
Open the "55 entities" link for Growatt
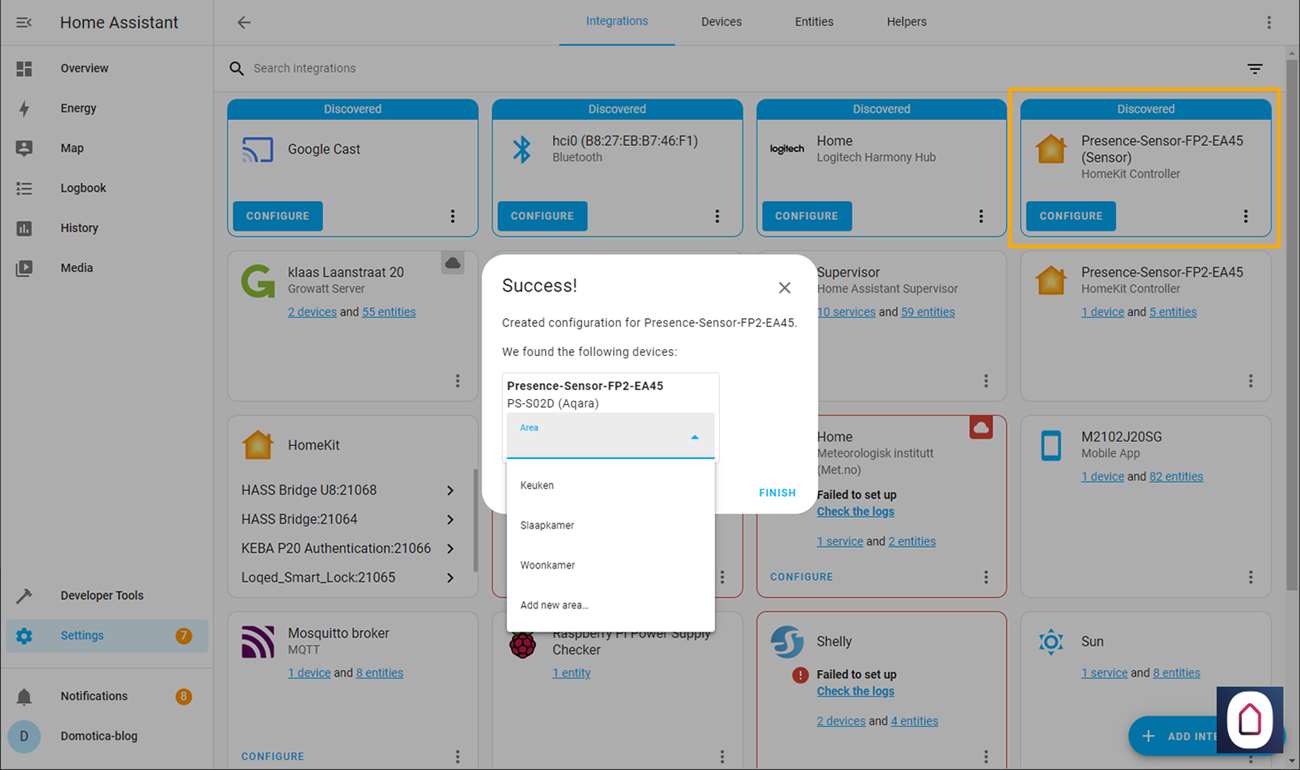pyautogui.click(x=389, y=312)
